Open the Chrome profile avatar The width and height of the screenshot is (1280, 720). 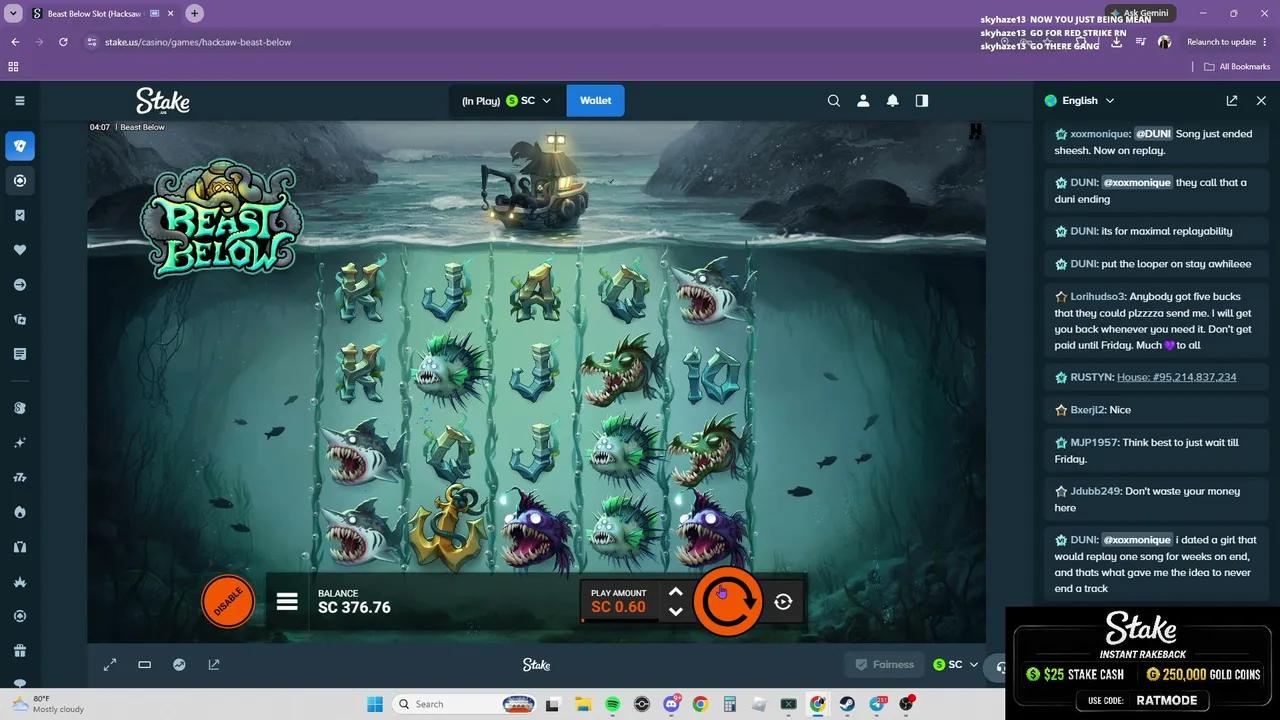(1164, 42)
